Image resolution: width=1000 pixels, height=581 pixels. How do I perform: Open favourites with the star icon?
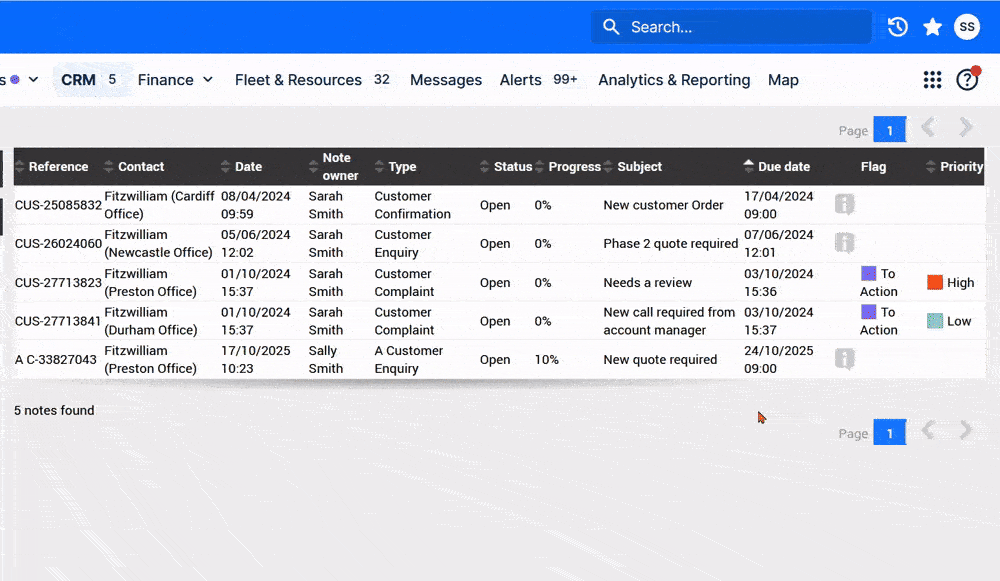point(932,27)
